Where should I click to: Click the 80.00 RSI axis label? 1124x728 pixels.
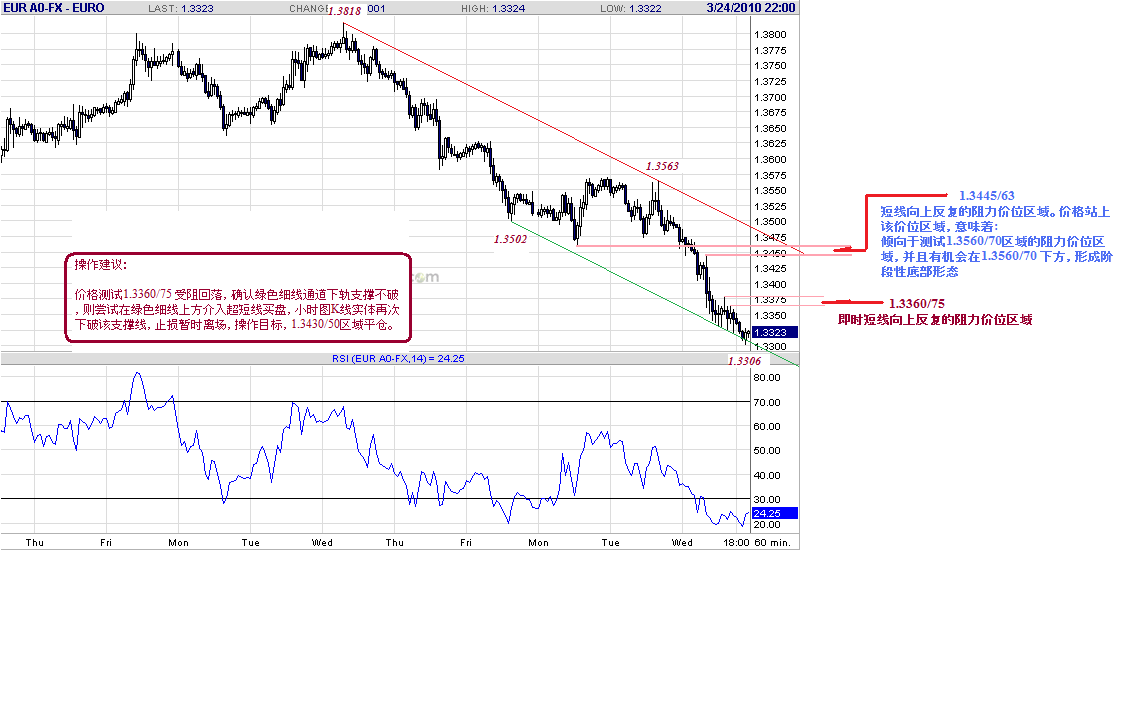767,378
